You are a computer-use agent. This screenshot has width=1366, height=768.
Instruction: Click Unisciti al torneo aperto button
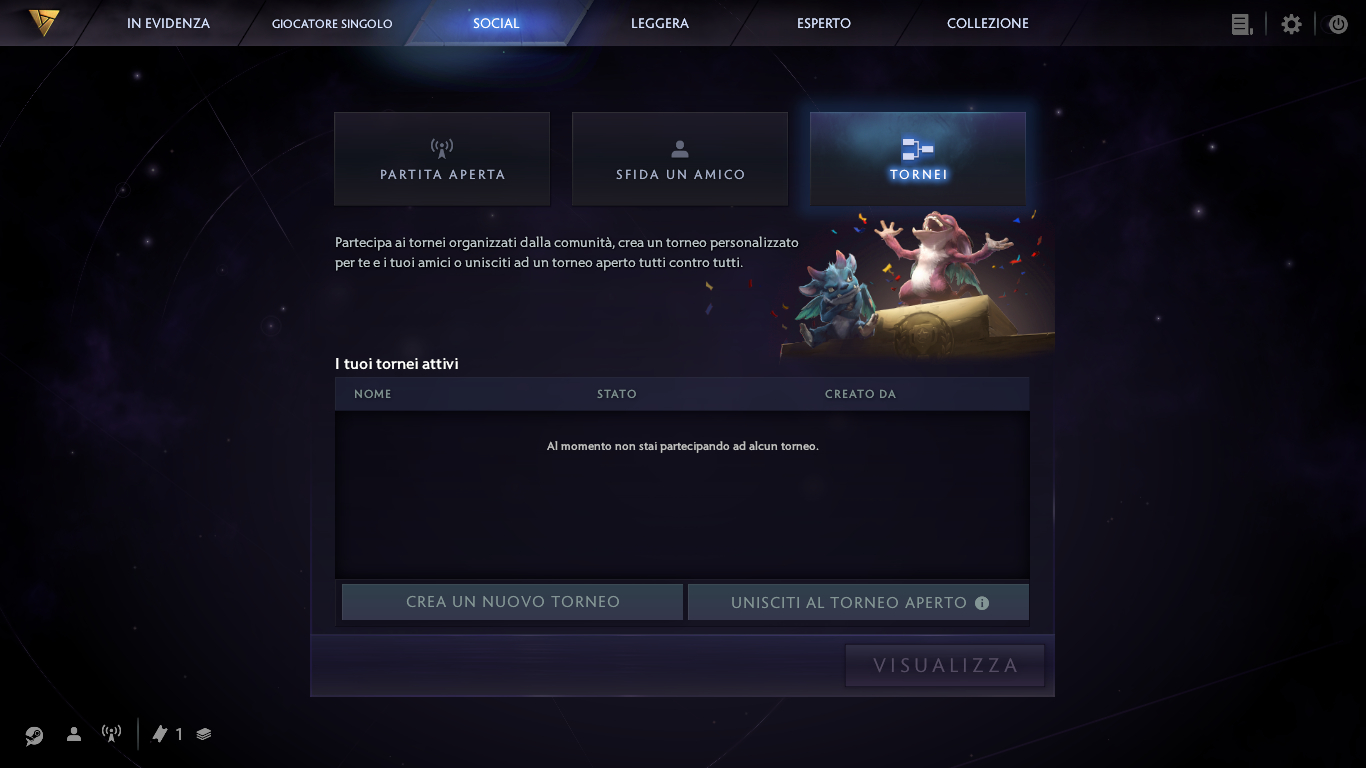(x=858, y=602)
